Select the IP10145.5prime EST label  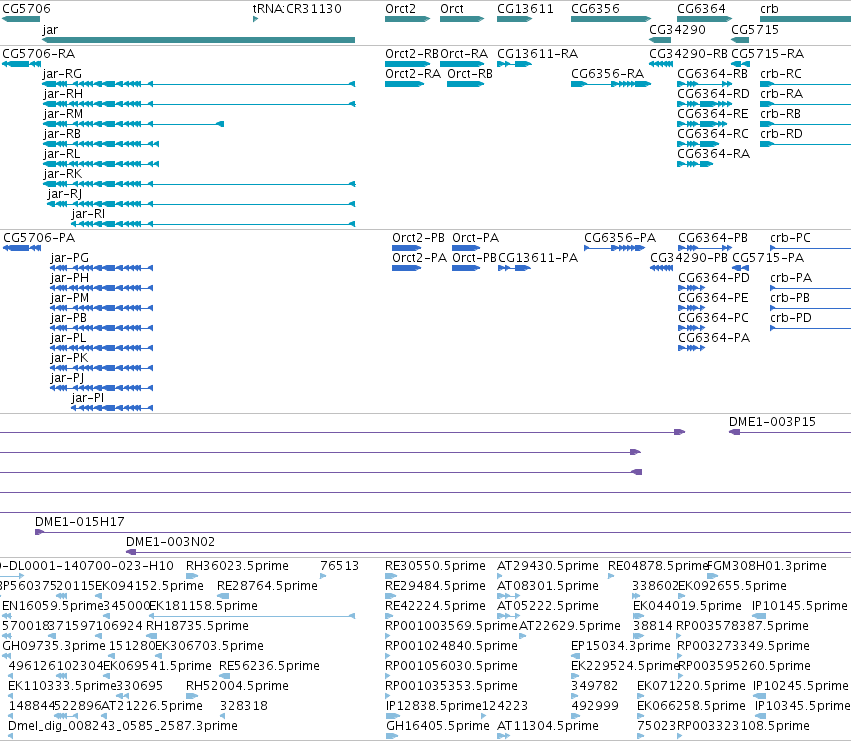[x=800, y=606]
